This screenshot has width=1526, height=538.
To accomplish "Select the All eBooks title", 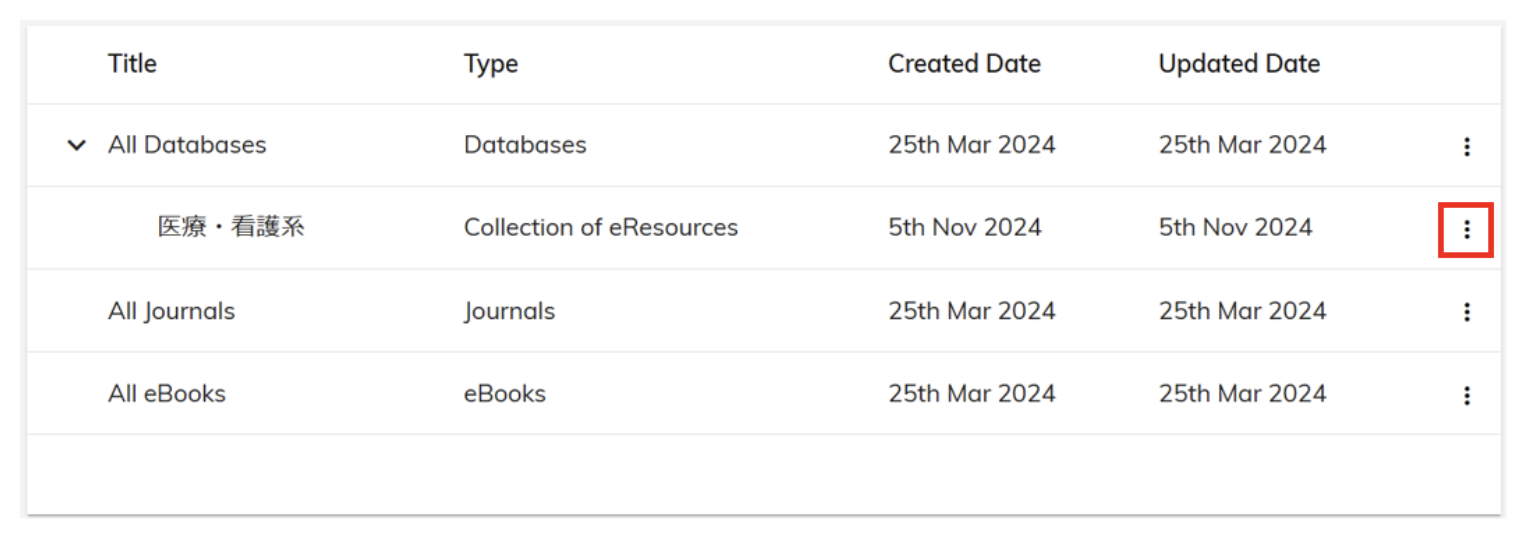I will pyautogui.click(x=167, y=394).
